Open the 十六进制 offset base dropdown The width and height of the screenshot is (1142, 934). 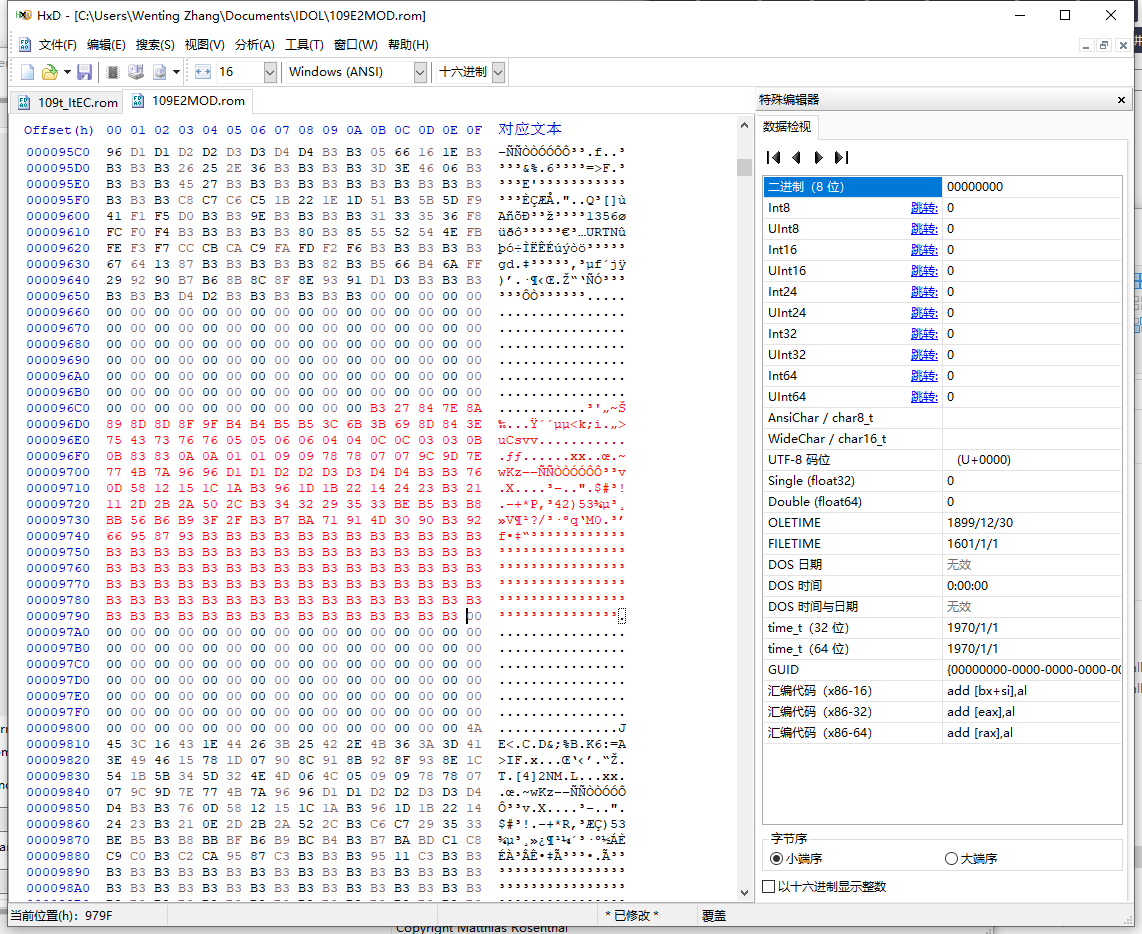click(x=498, y=72)
